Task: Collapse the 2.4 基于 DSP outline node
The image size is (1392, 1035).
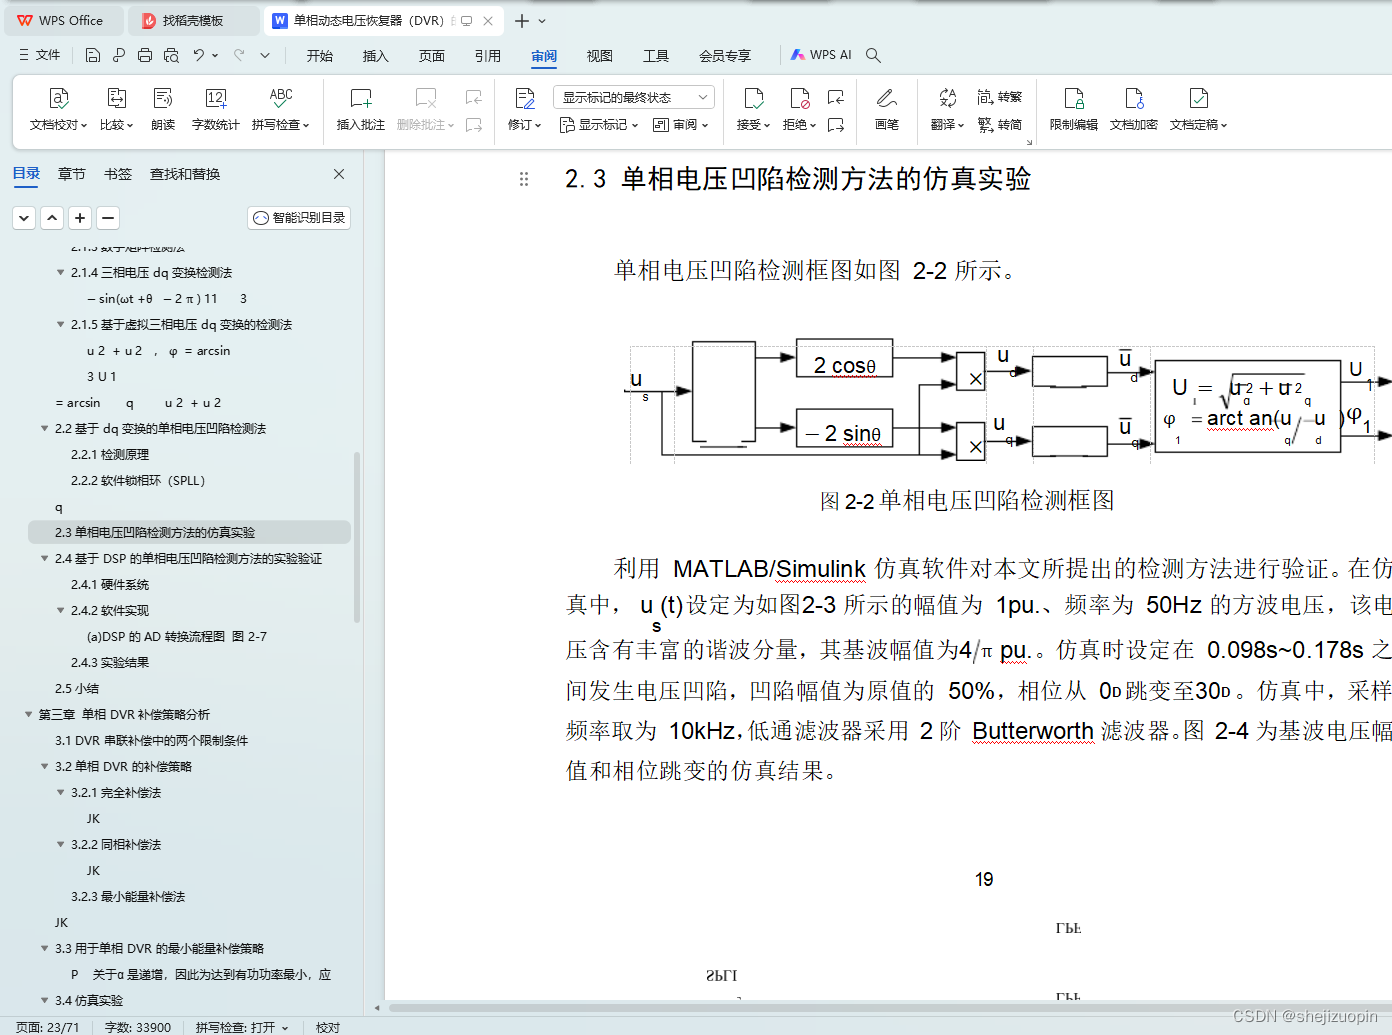Action: [44, 558]
